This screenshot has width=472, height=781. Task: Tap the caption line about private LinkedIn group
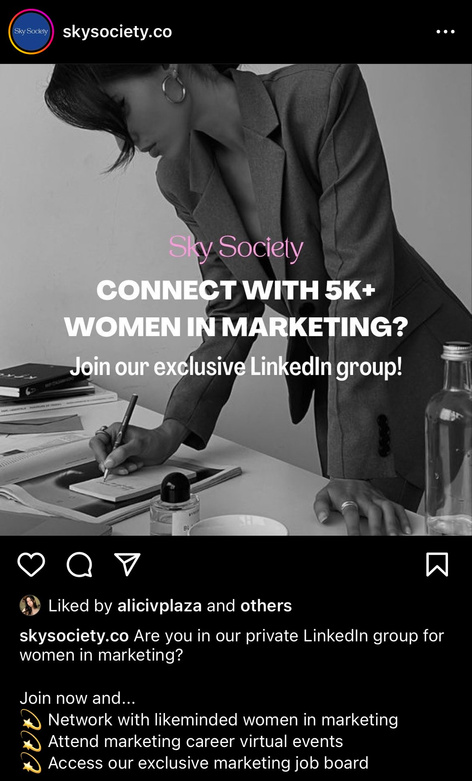coord(232,646)
